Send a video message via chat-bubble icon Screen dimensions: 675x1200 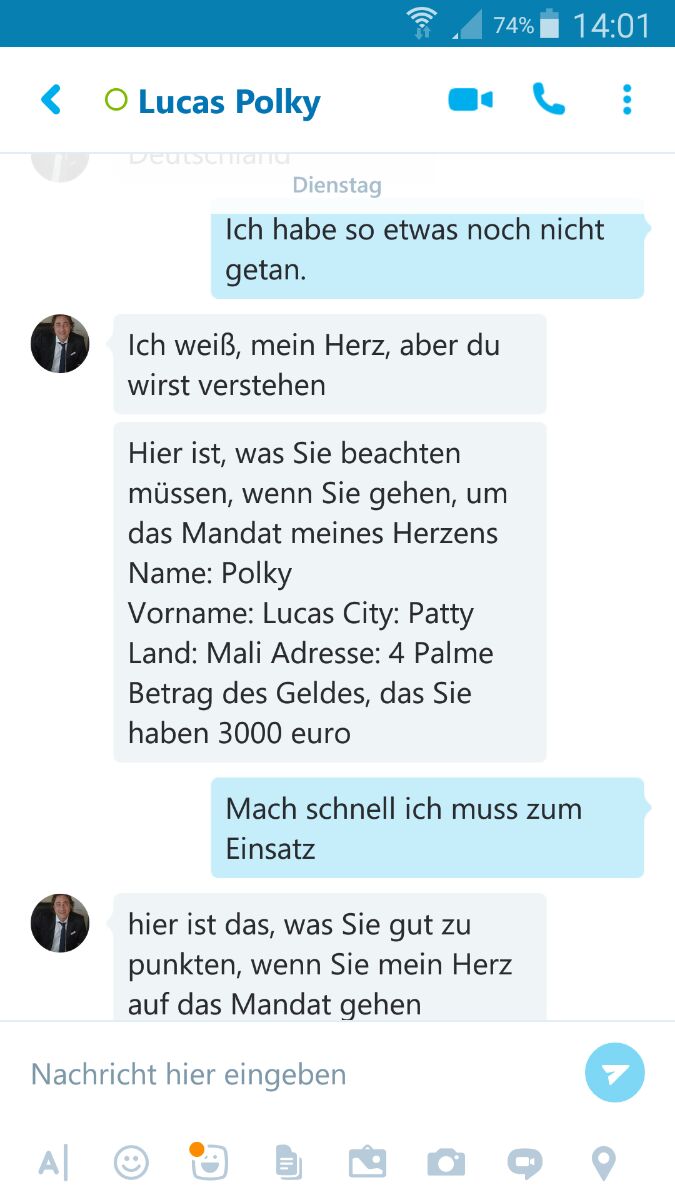525,1163
